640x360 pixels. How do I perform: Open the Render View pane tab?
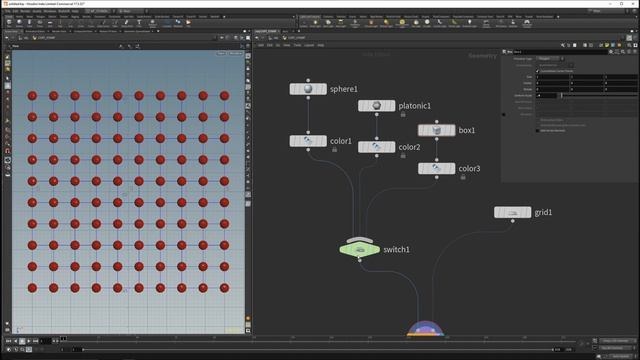coord(59,31)
